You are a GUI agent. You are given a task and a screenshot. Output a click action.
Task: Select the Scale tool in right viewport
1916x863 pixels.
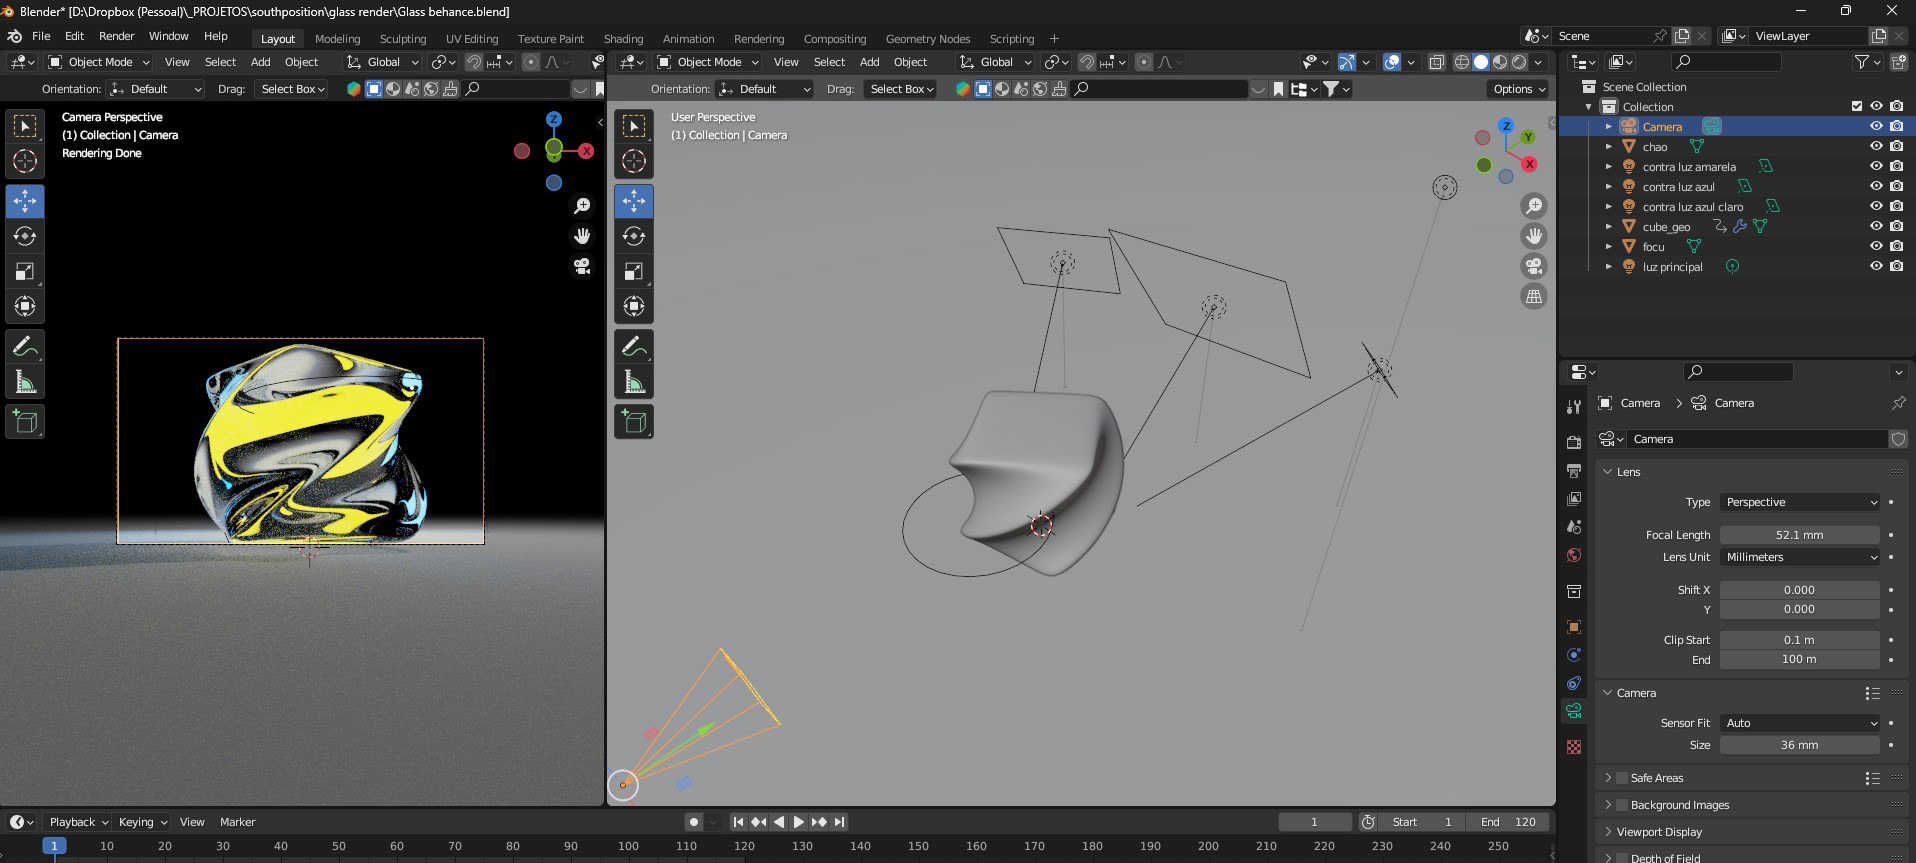[634, 271]
